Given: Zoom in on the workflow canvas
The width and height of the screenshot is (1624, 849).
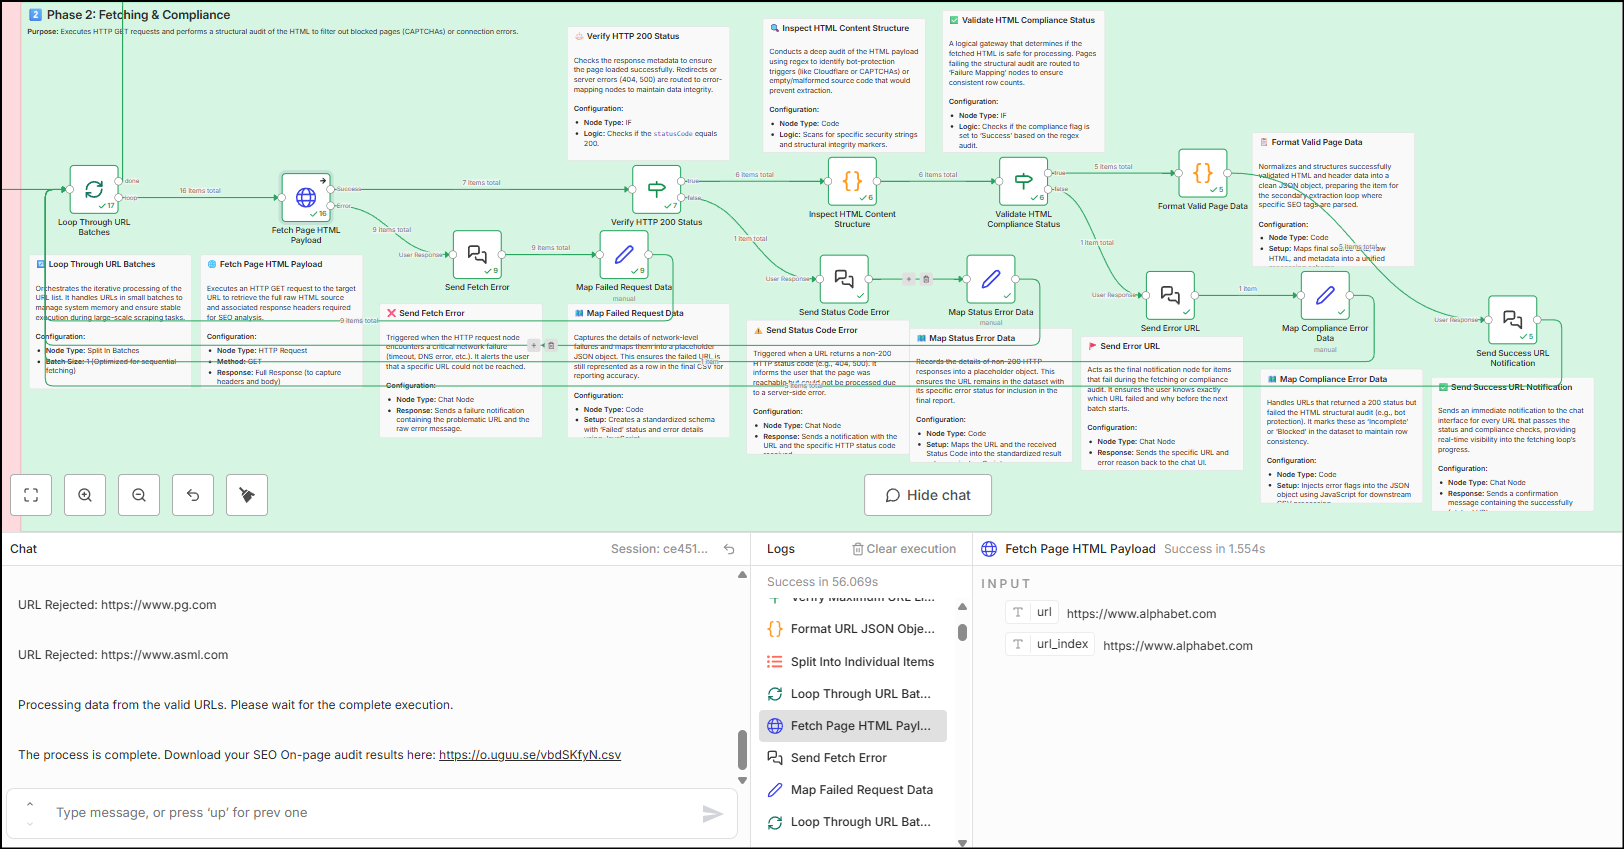Looking at the screenshot, I should 85,495.
